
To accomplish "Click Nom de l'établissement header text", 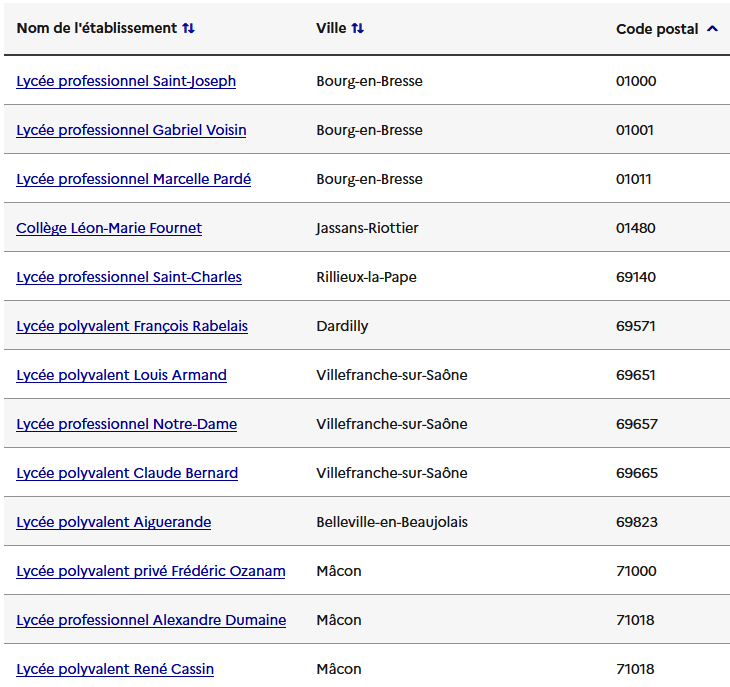I will [96, 29].
